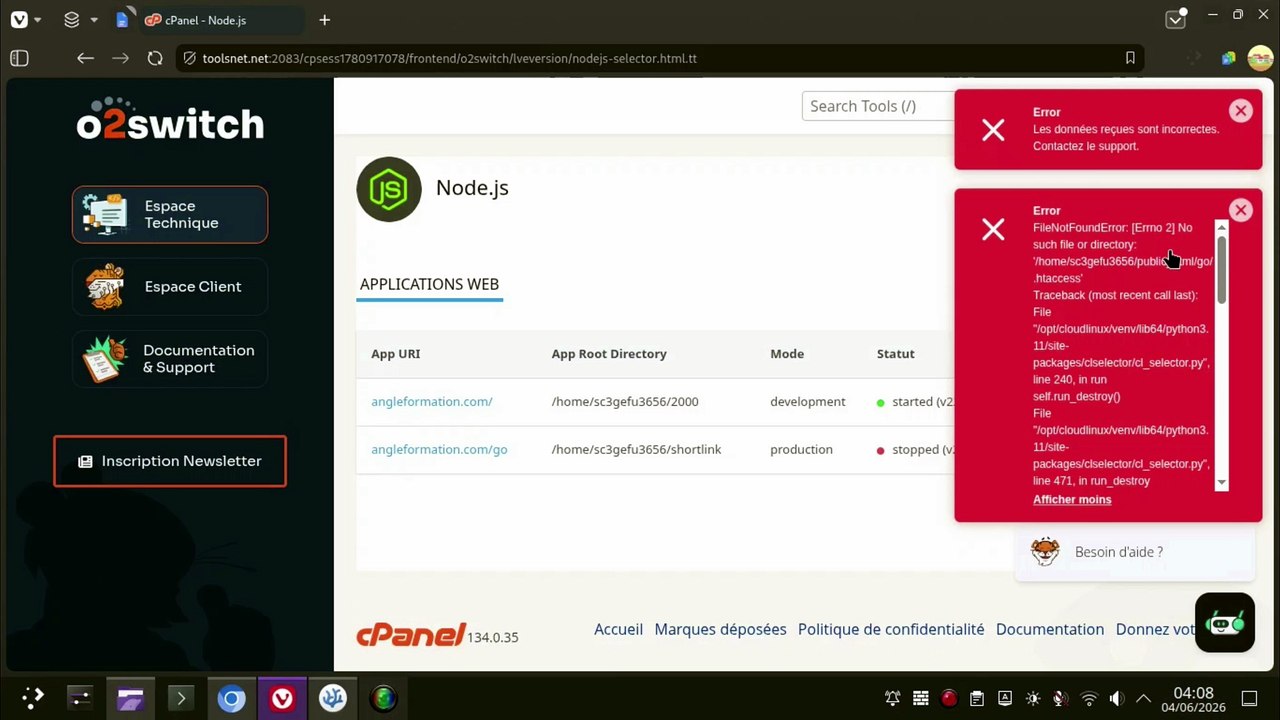Click the started status cell

[915, 401]
